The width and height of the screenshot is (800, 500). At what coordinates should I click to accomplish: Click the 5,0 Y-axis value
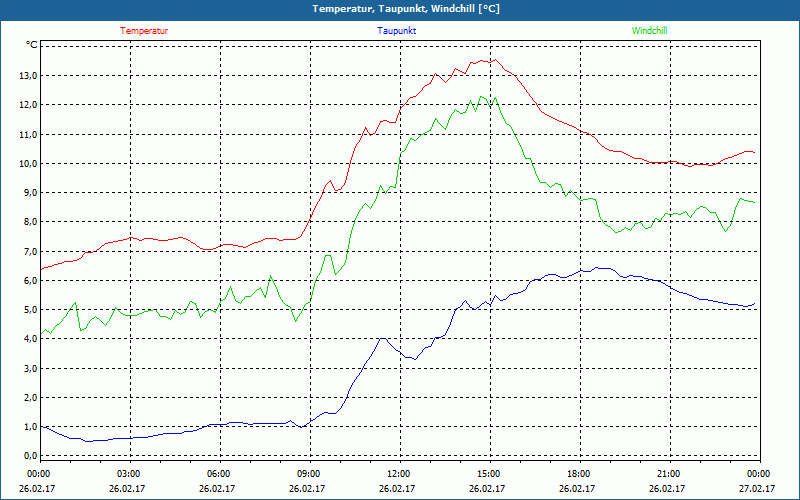pyautogui.click(x=31, y=310)
